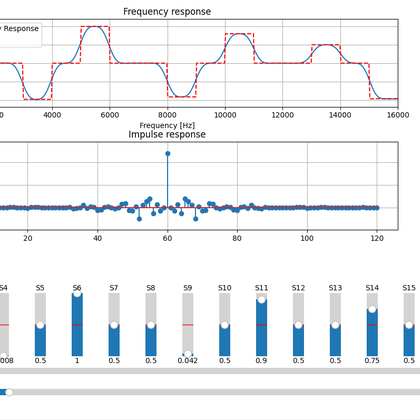Click the '4000' frequency tick label
This screenshot has height=420, width=420.
coord(52,115)
